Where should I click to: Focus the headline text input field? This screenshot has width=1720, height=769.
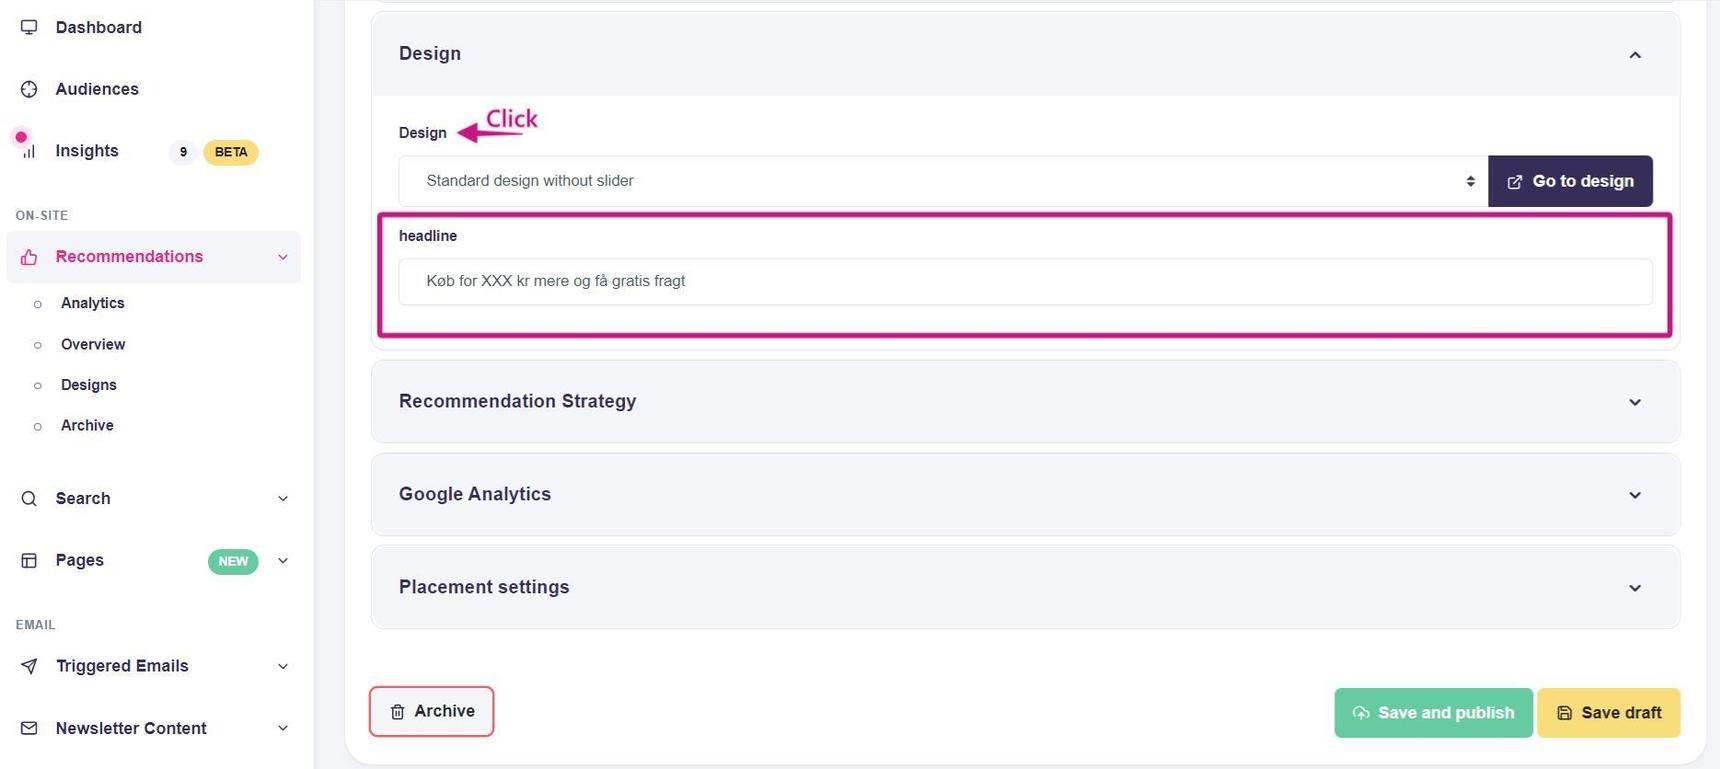click(1024, 282)
